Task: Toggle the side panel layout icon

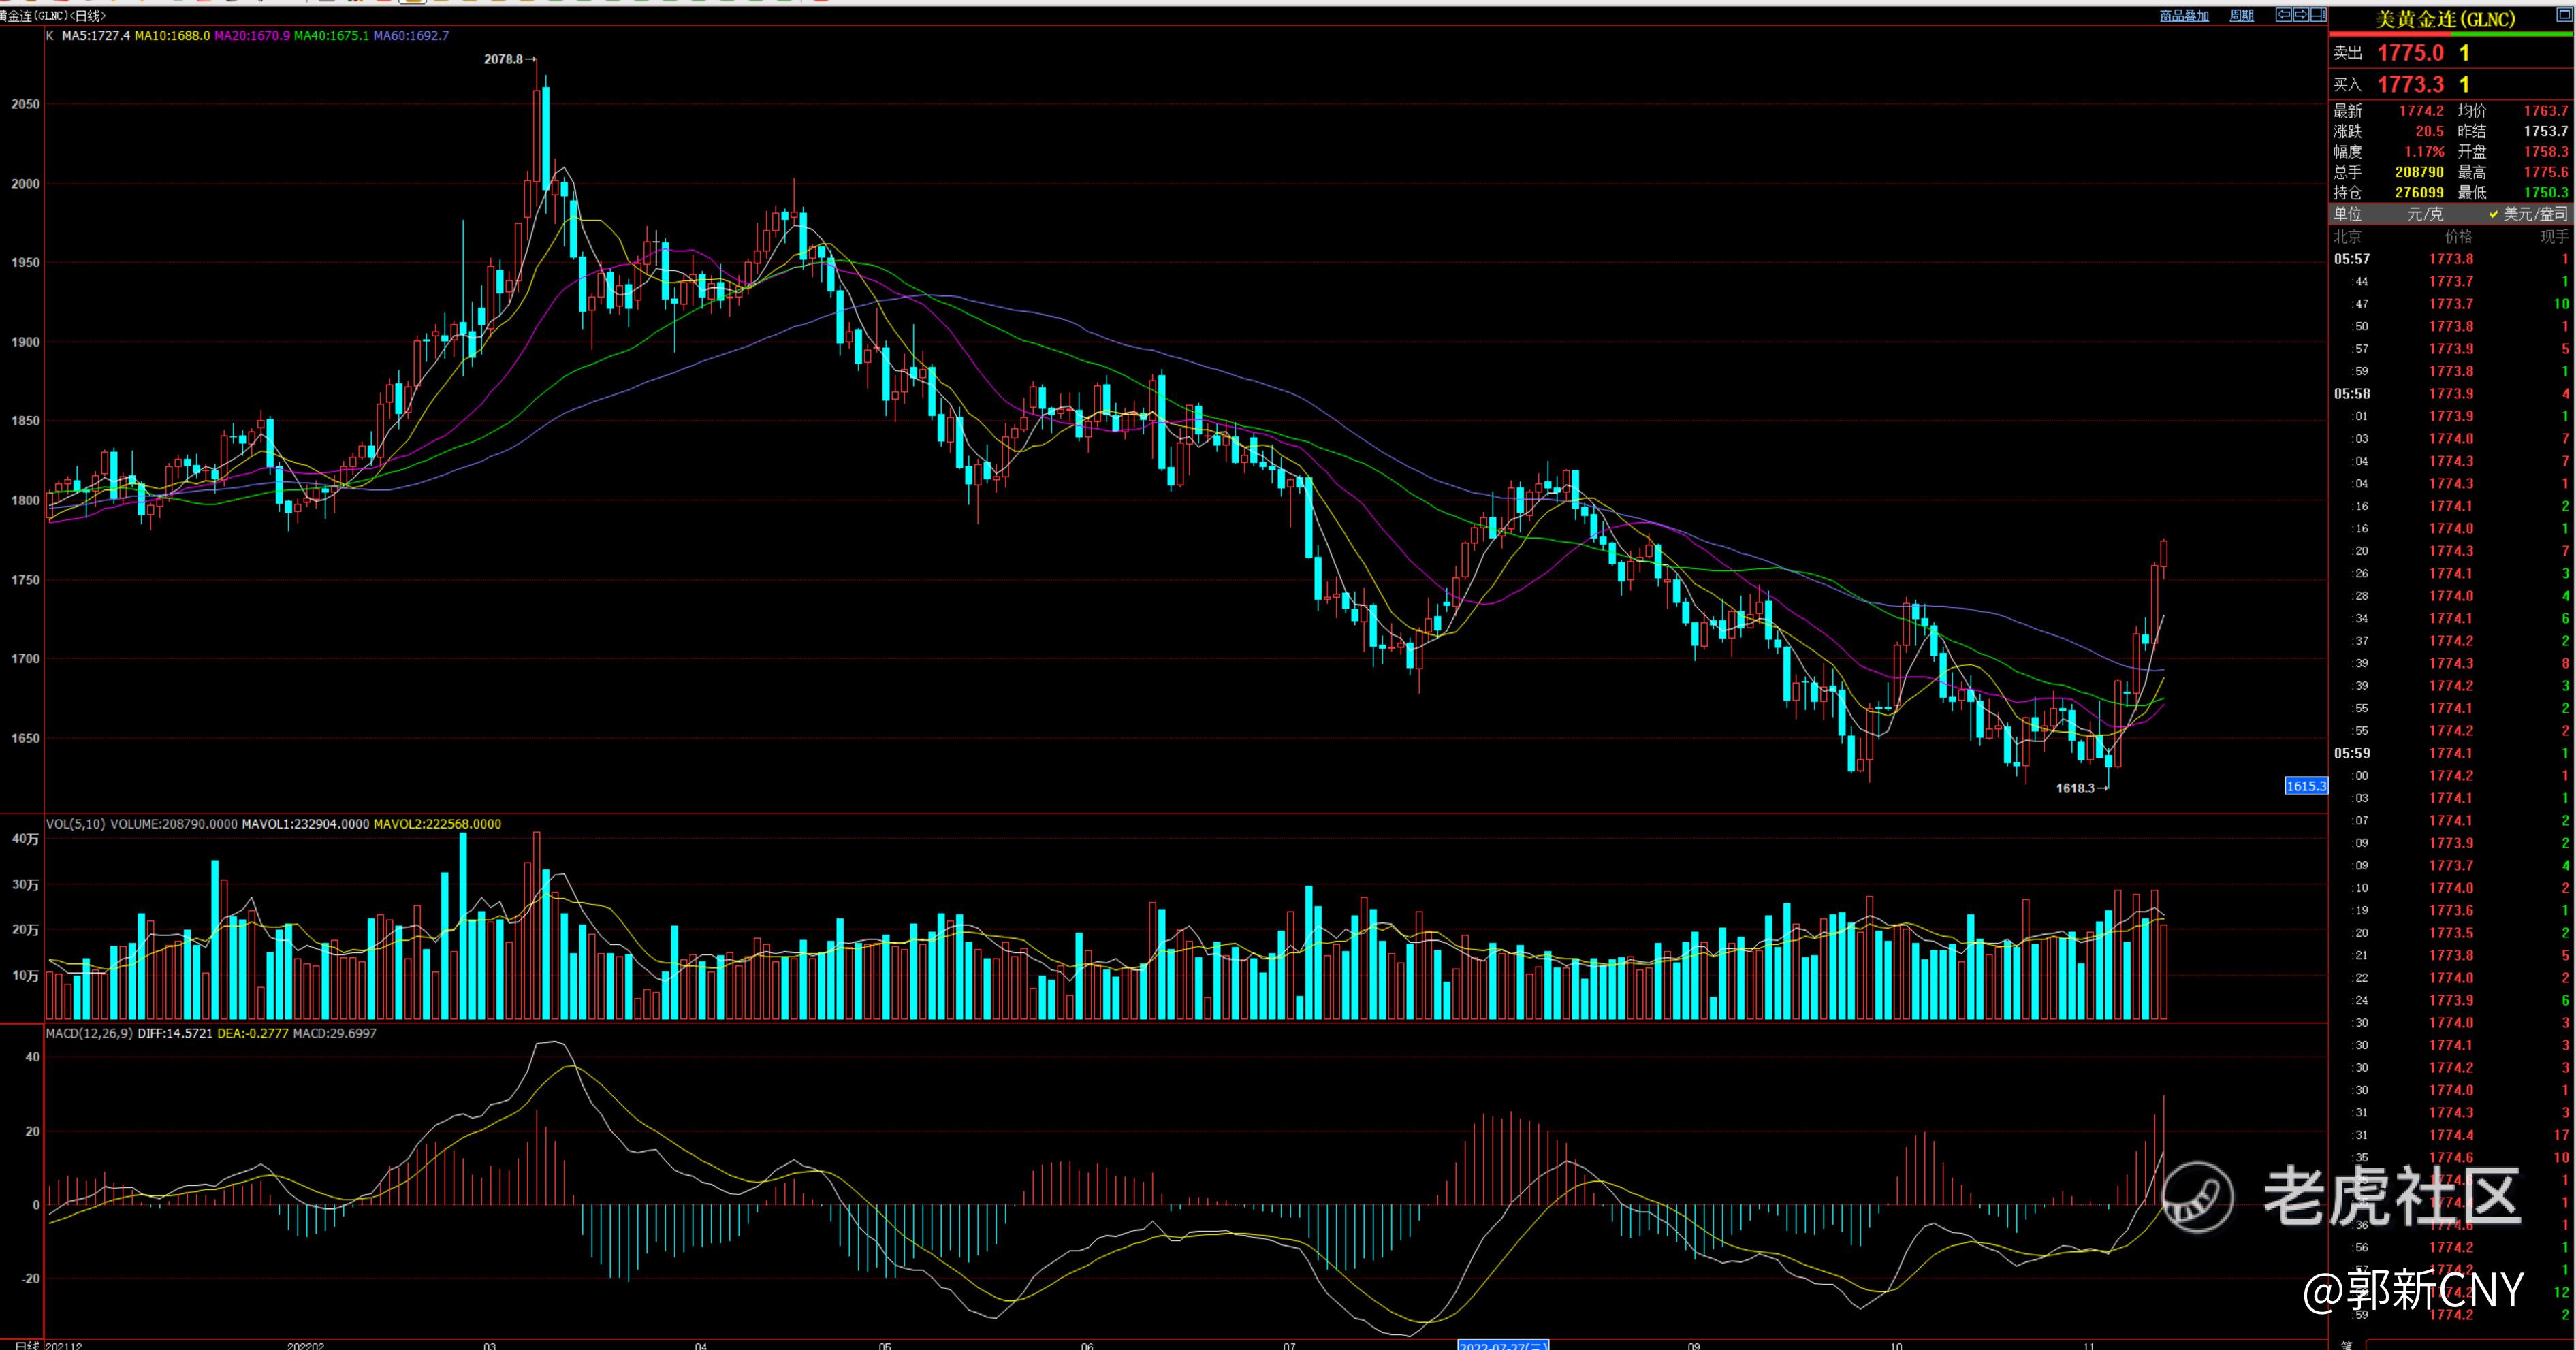Action: point(2319,15)
